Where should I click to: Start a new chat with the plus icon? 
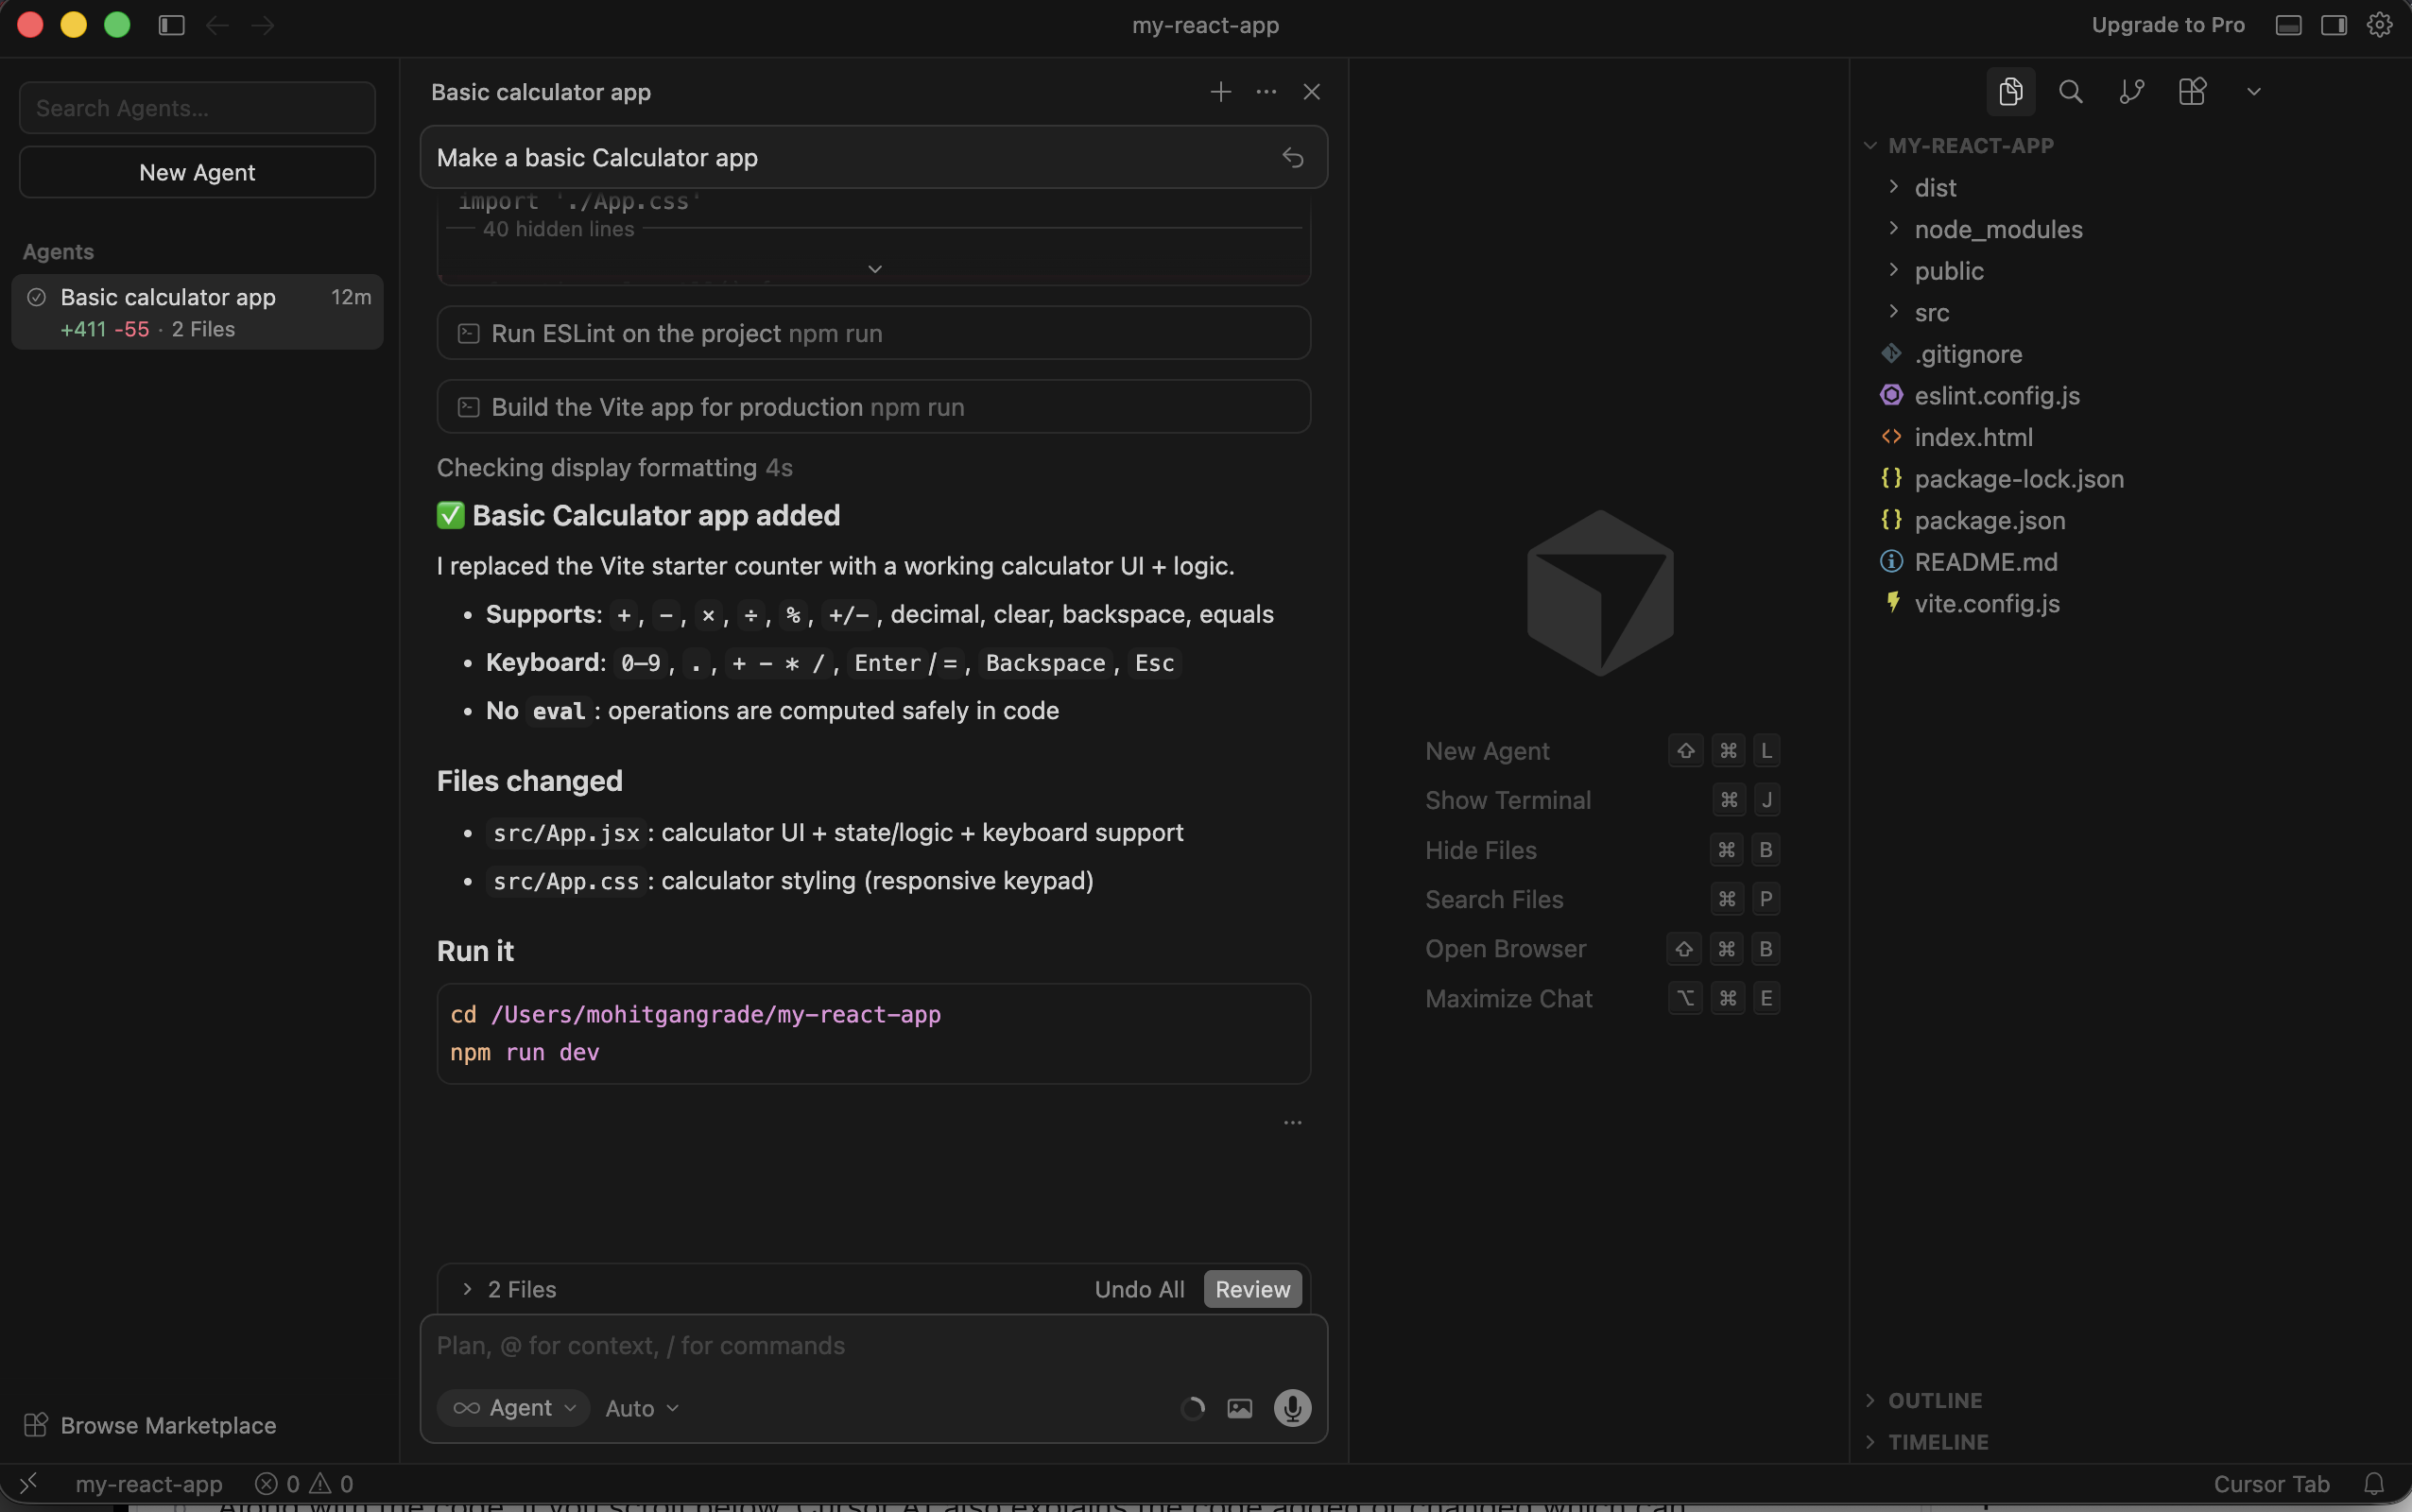1220,92
